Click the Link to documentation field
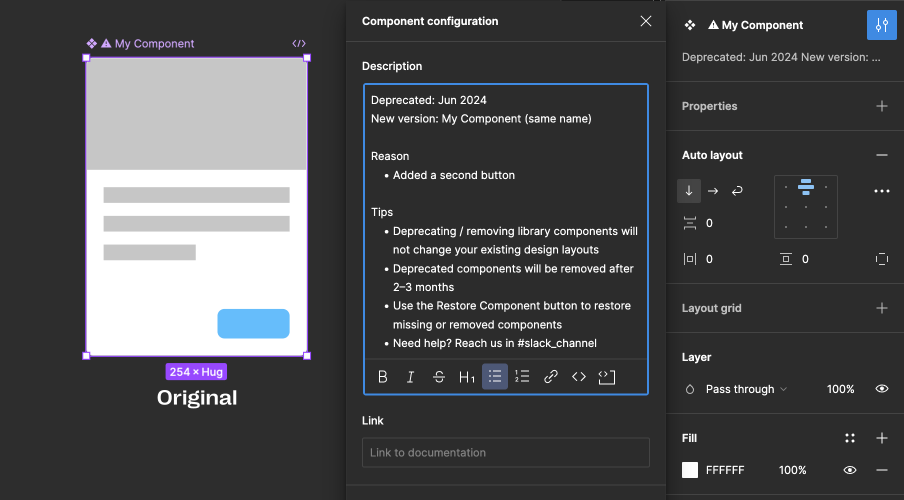Screen dimensions: 904x500 coord(505,453)
